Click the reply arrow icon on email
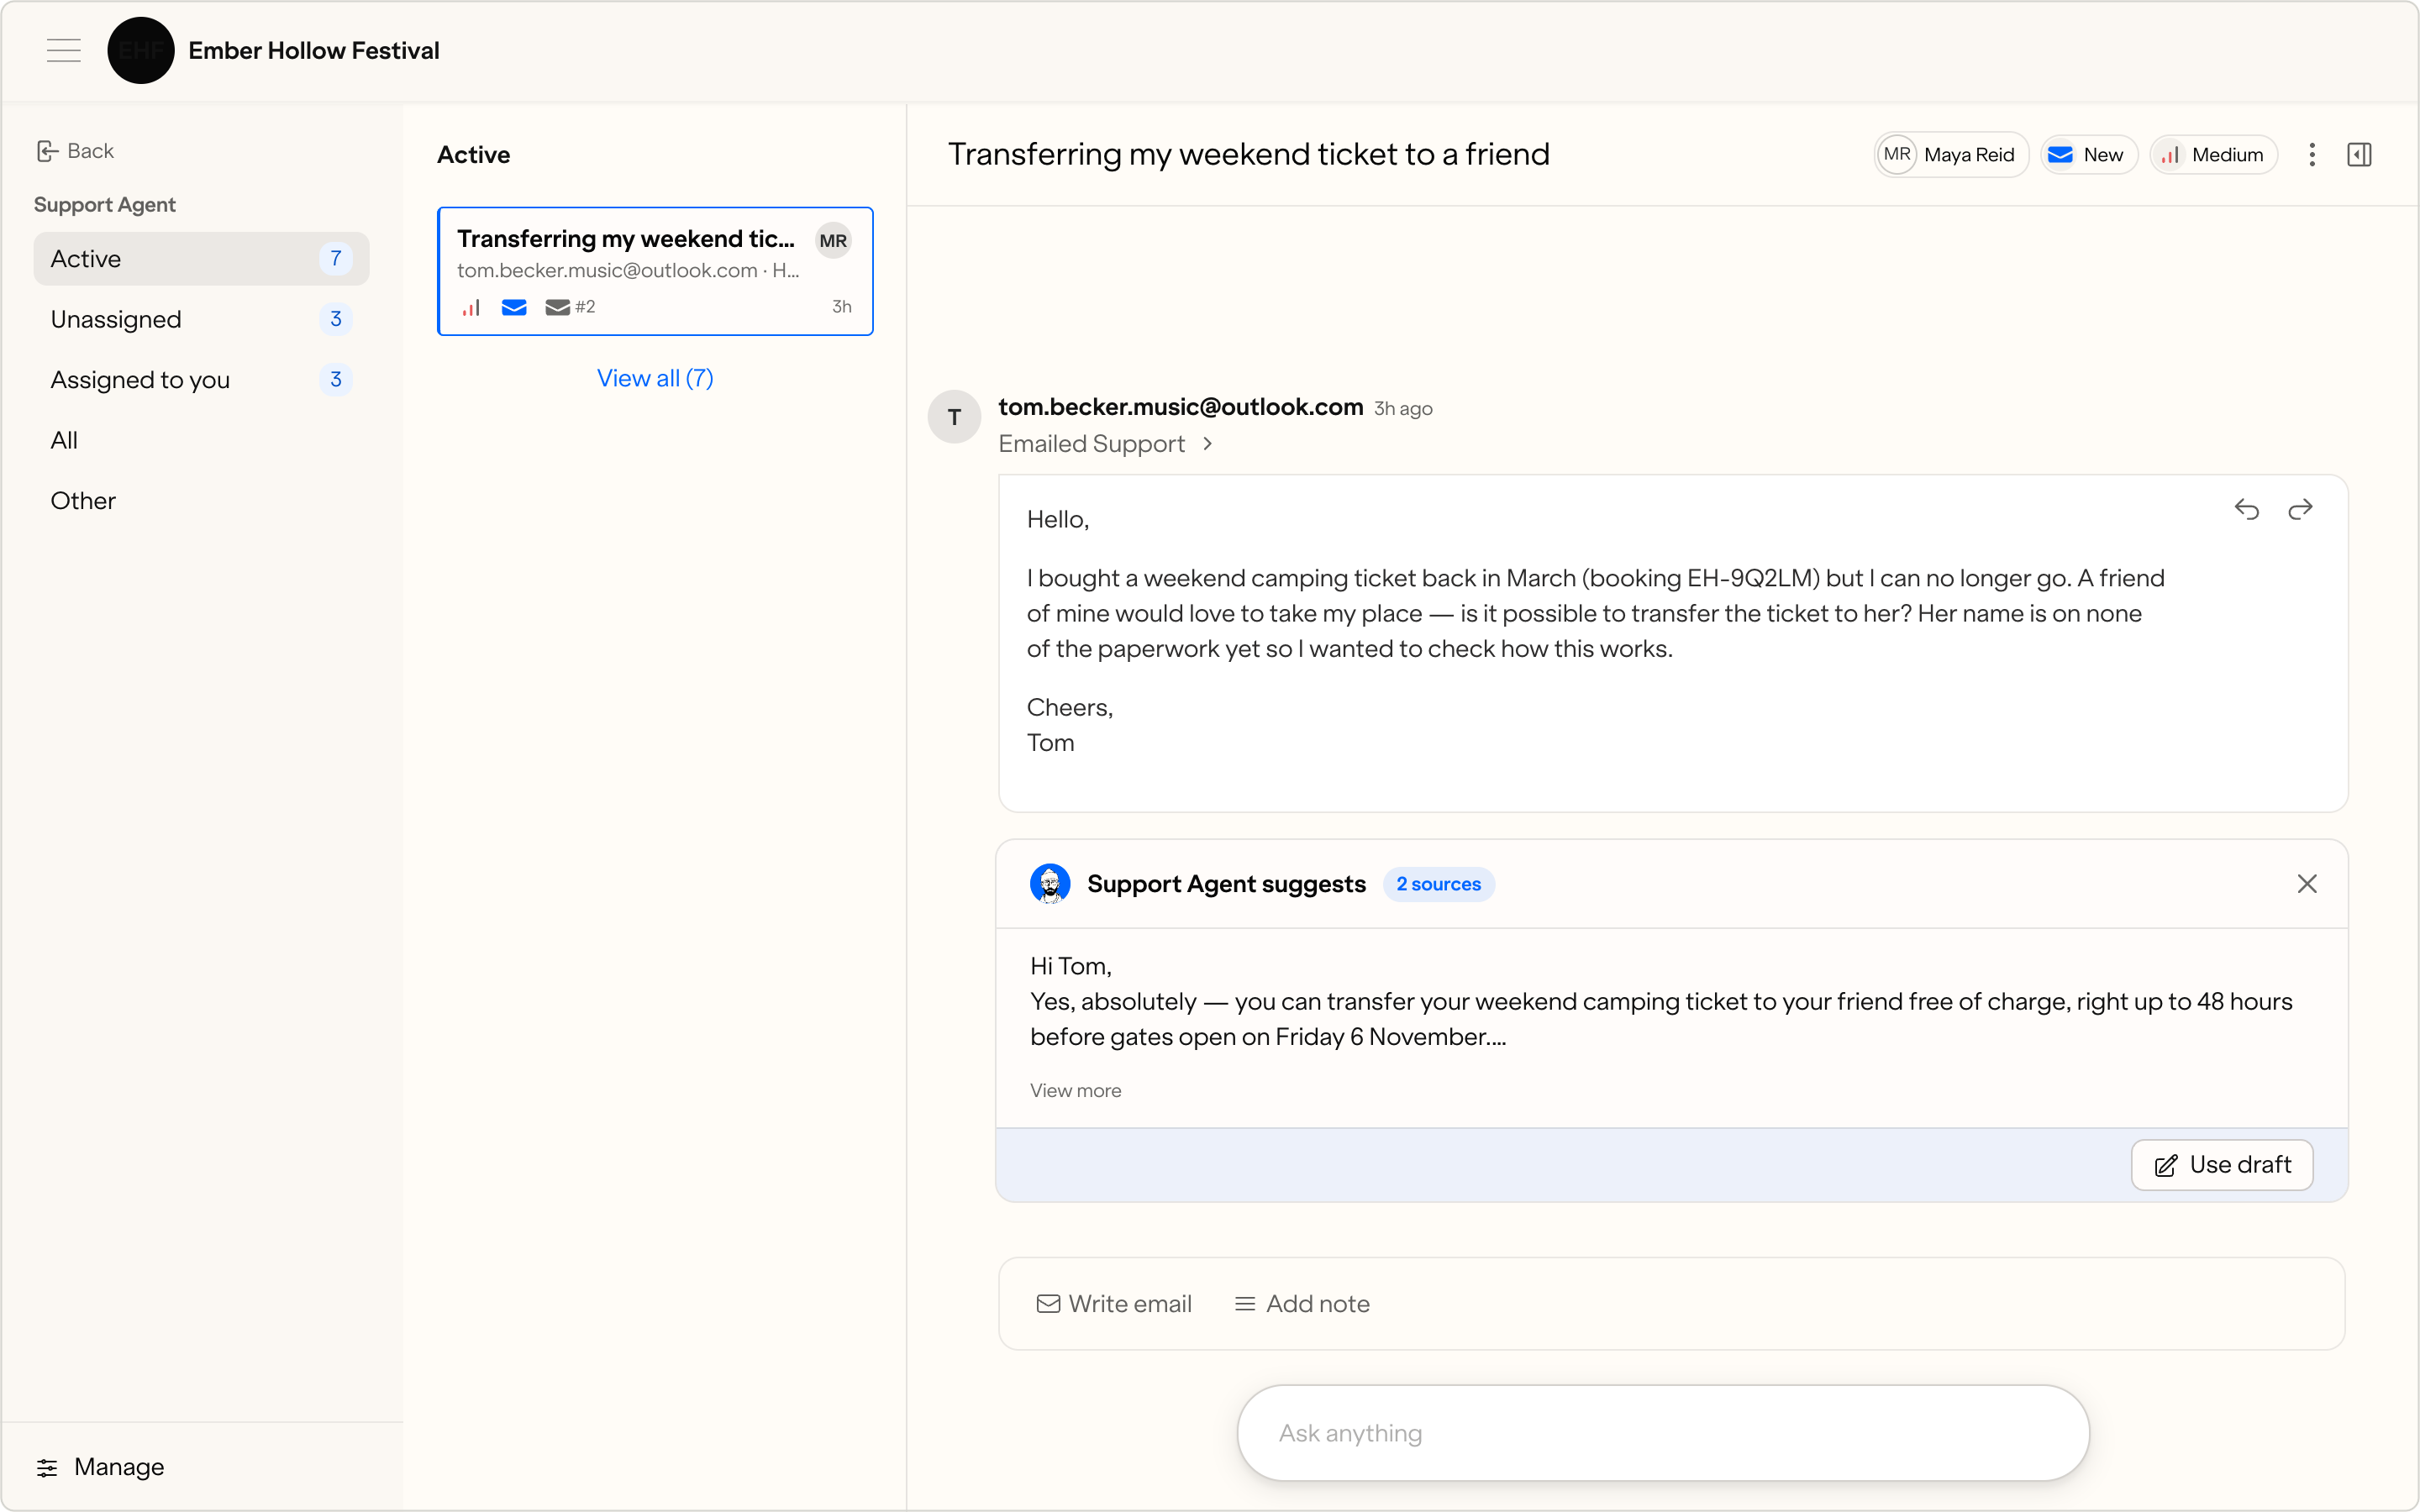This screenshot has width=2420, height=1512. pos(2247,510)
